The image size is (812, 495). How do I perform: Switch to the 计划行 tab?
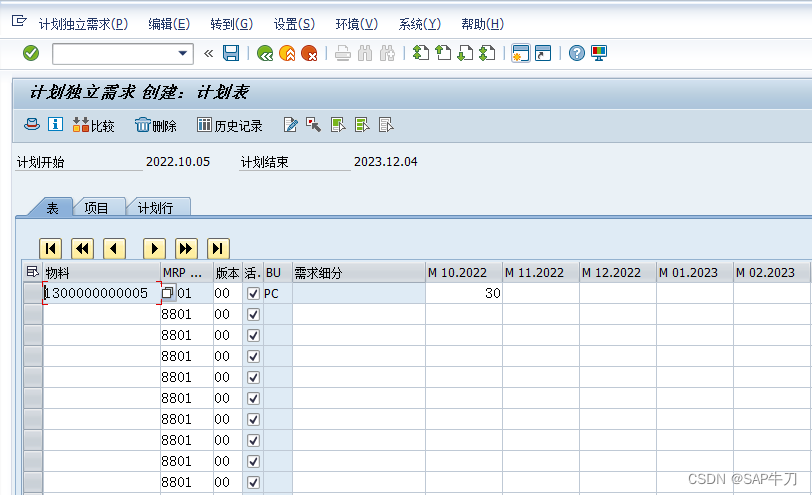coord(155,208)
